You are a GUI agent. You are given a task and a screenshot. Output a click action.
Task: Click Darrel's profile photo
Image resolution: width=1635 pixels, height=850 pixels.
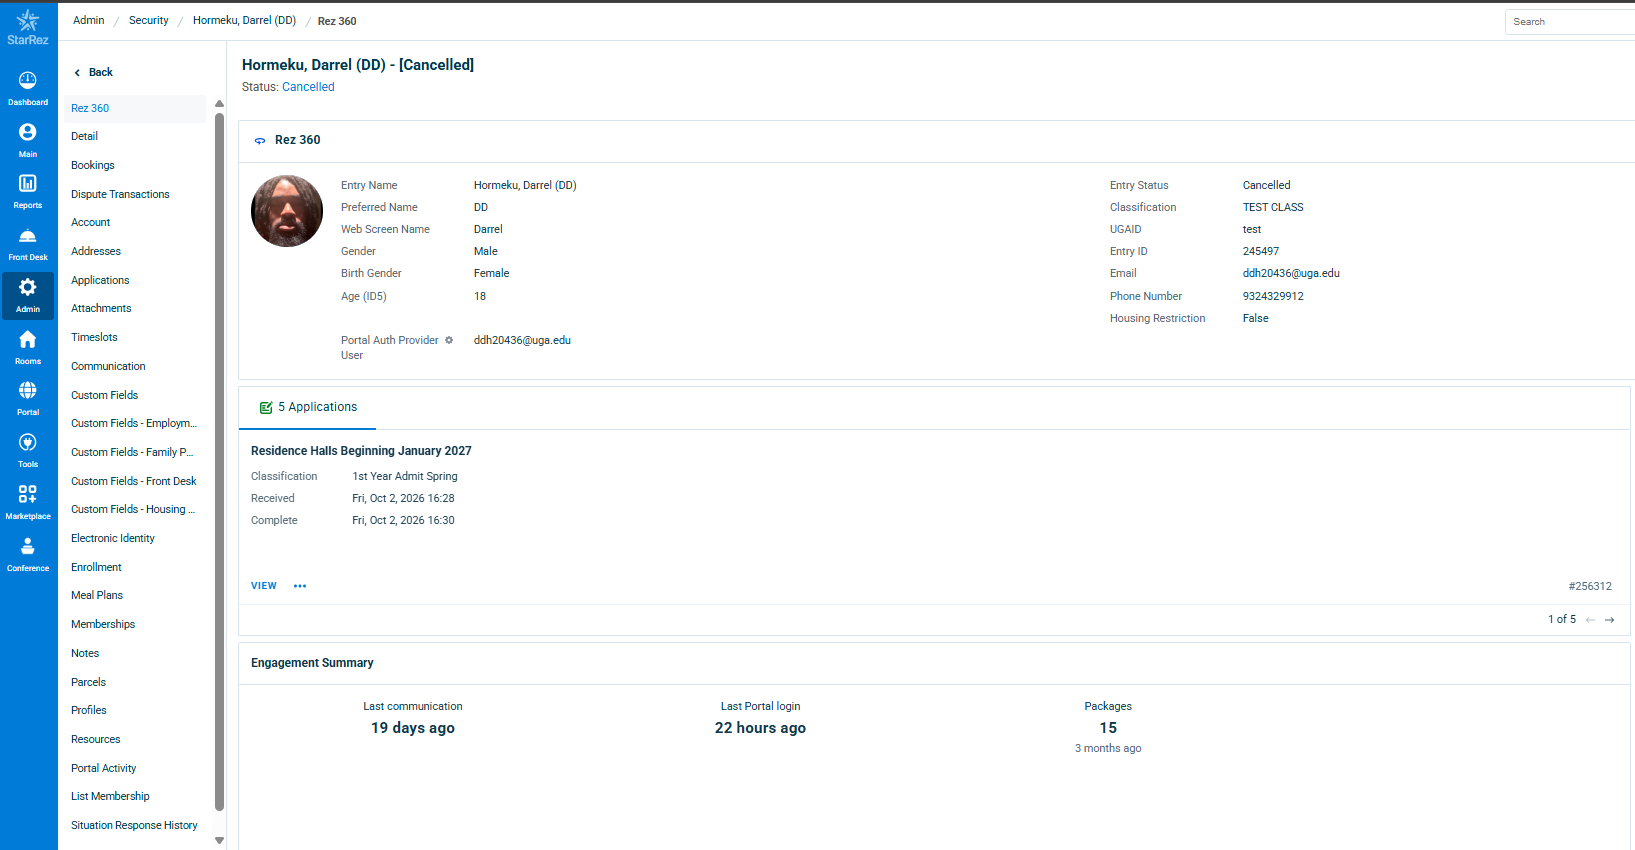(x=287, y=211)
